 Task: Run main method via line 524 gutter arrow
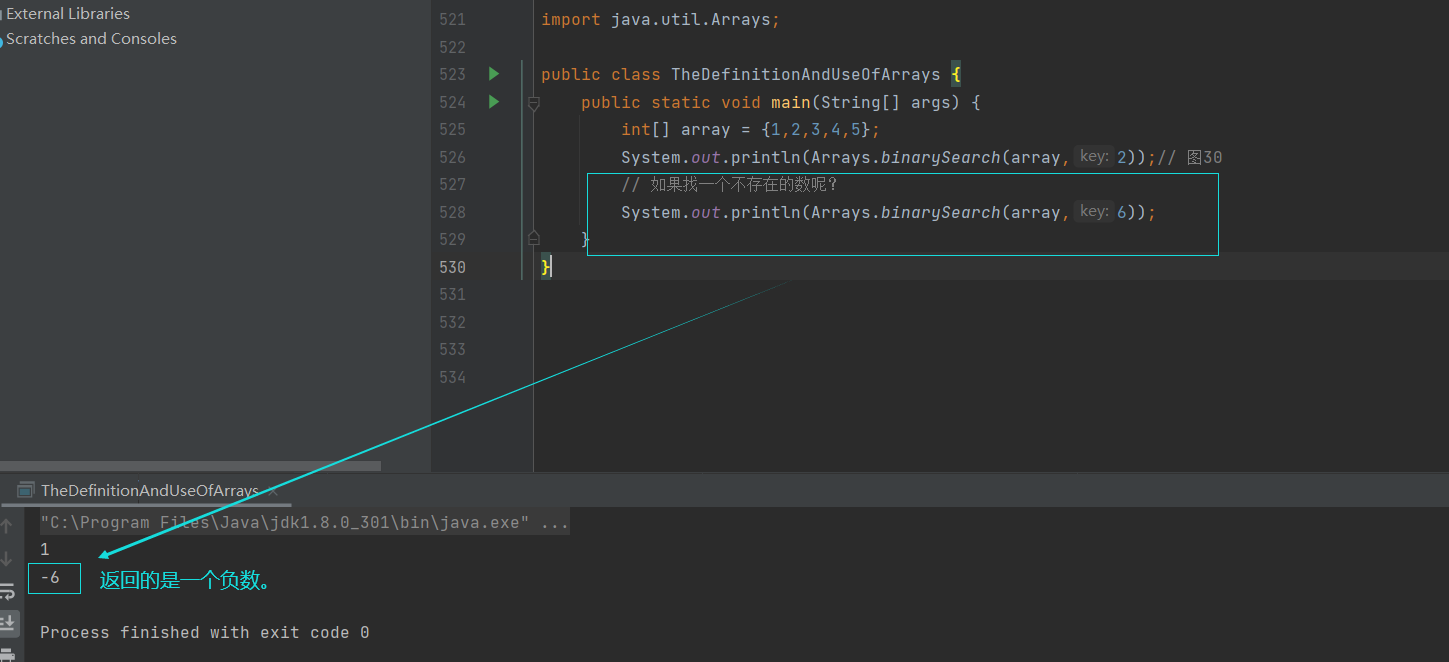(x=493, y=102)
